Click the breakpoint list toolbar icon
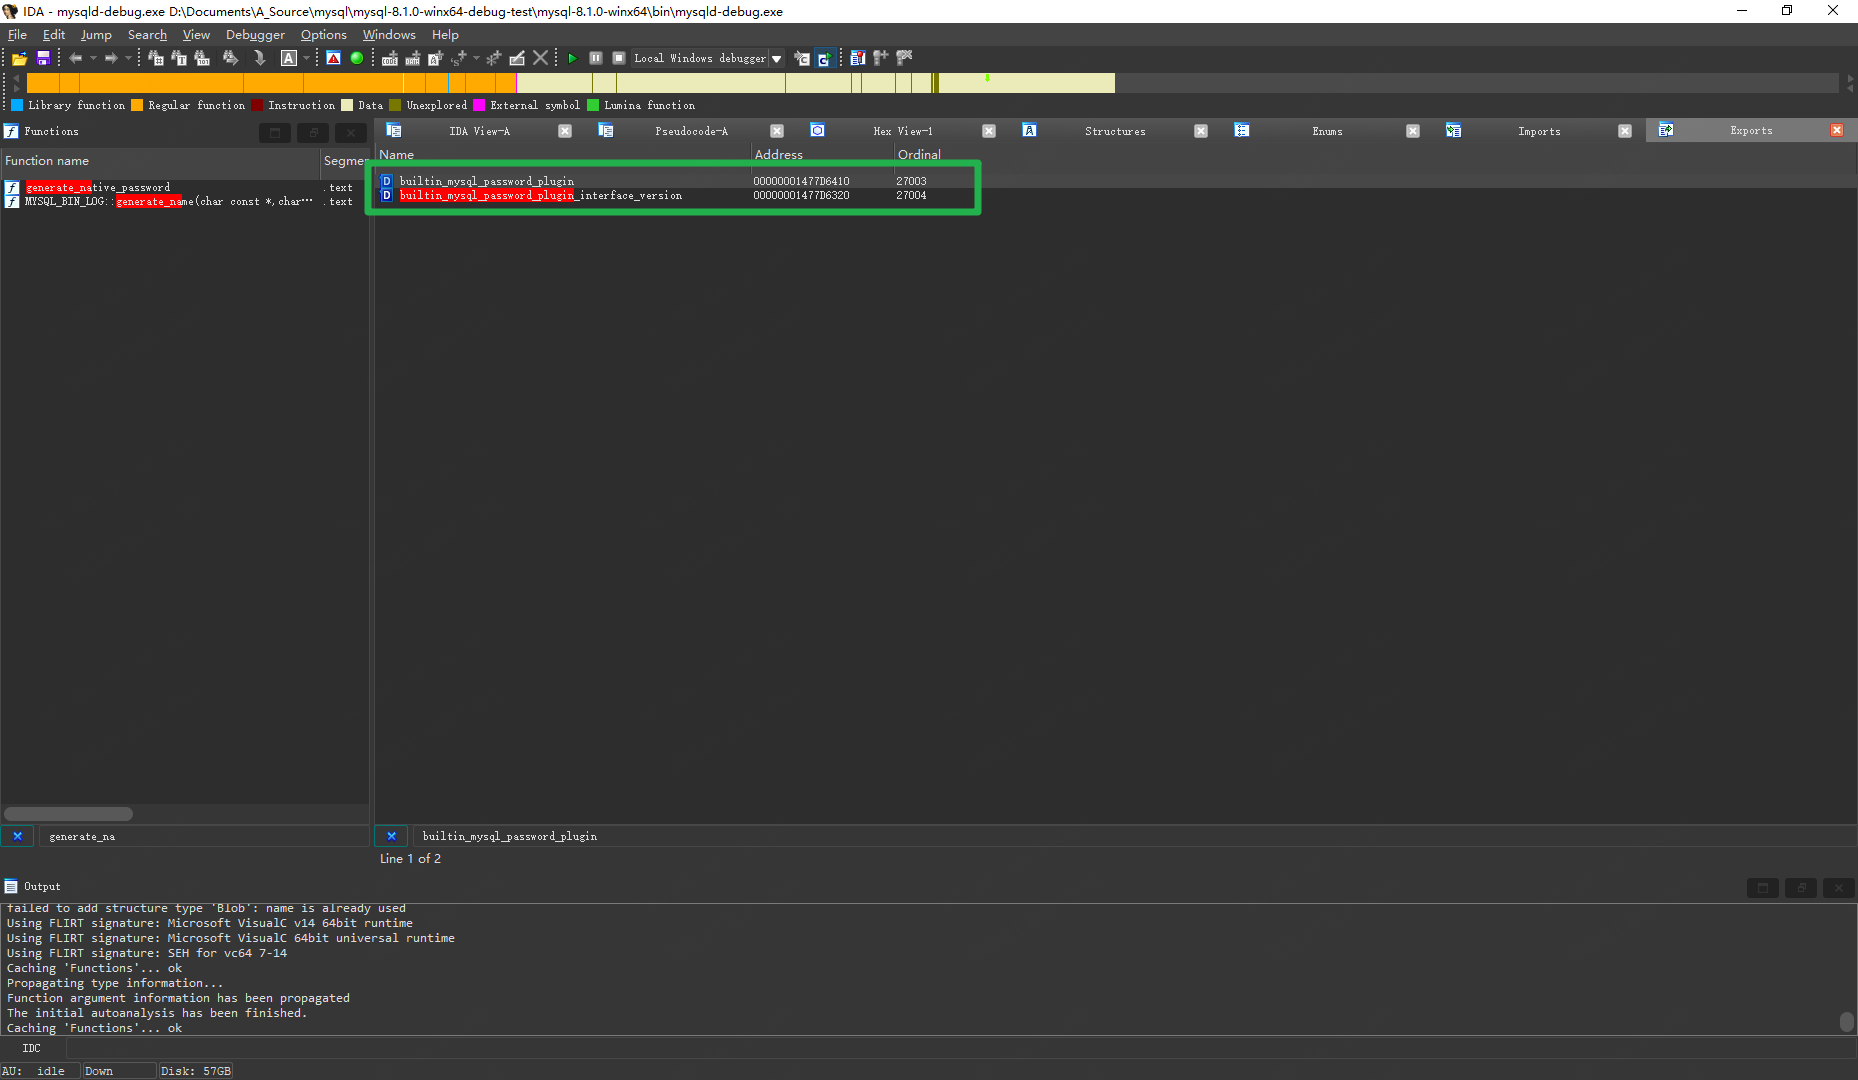 857,58
